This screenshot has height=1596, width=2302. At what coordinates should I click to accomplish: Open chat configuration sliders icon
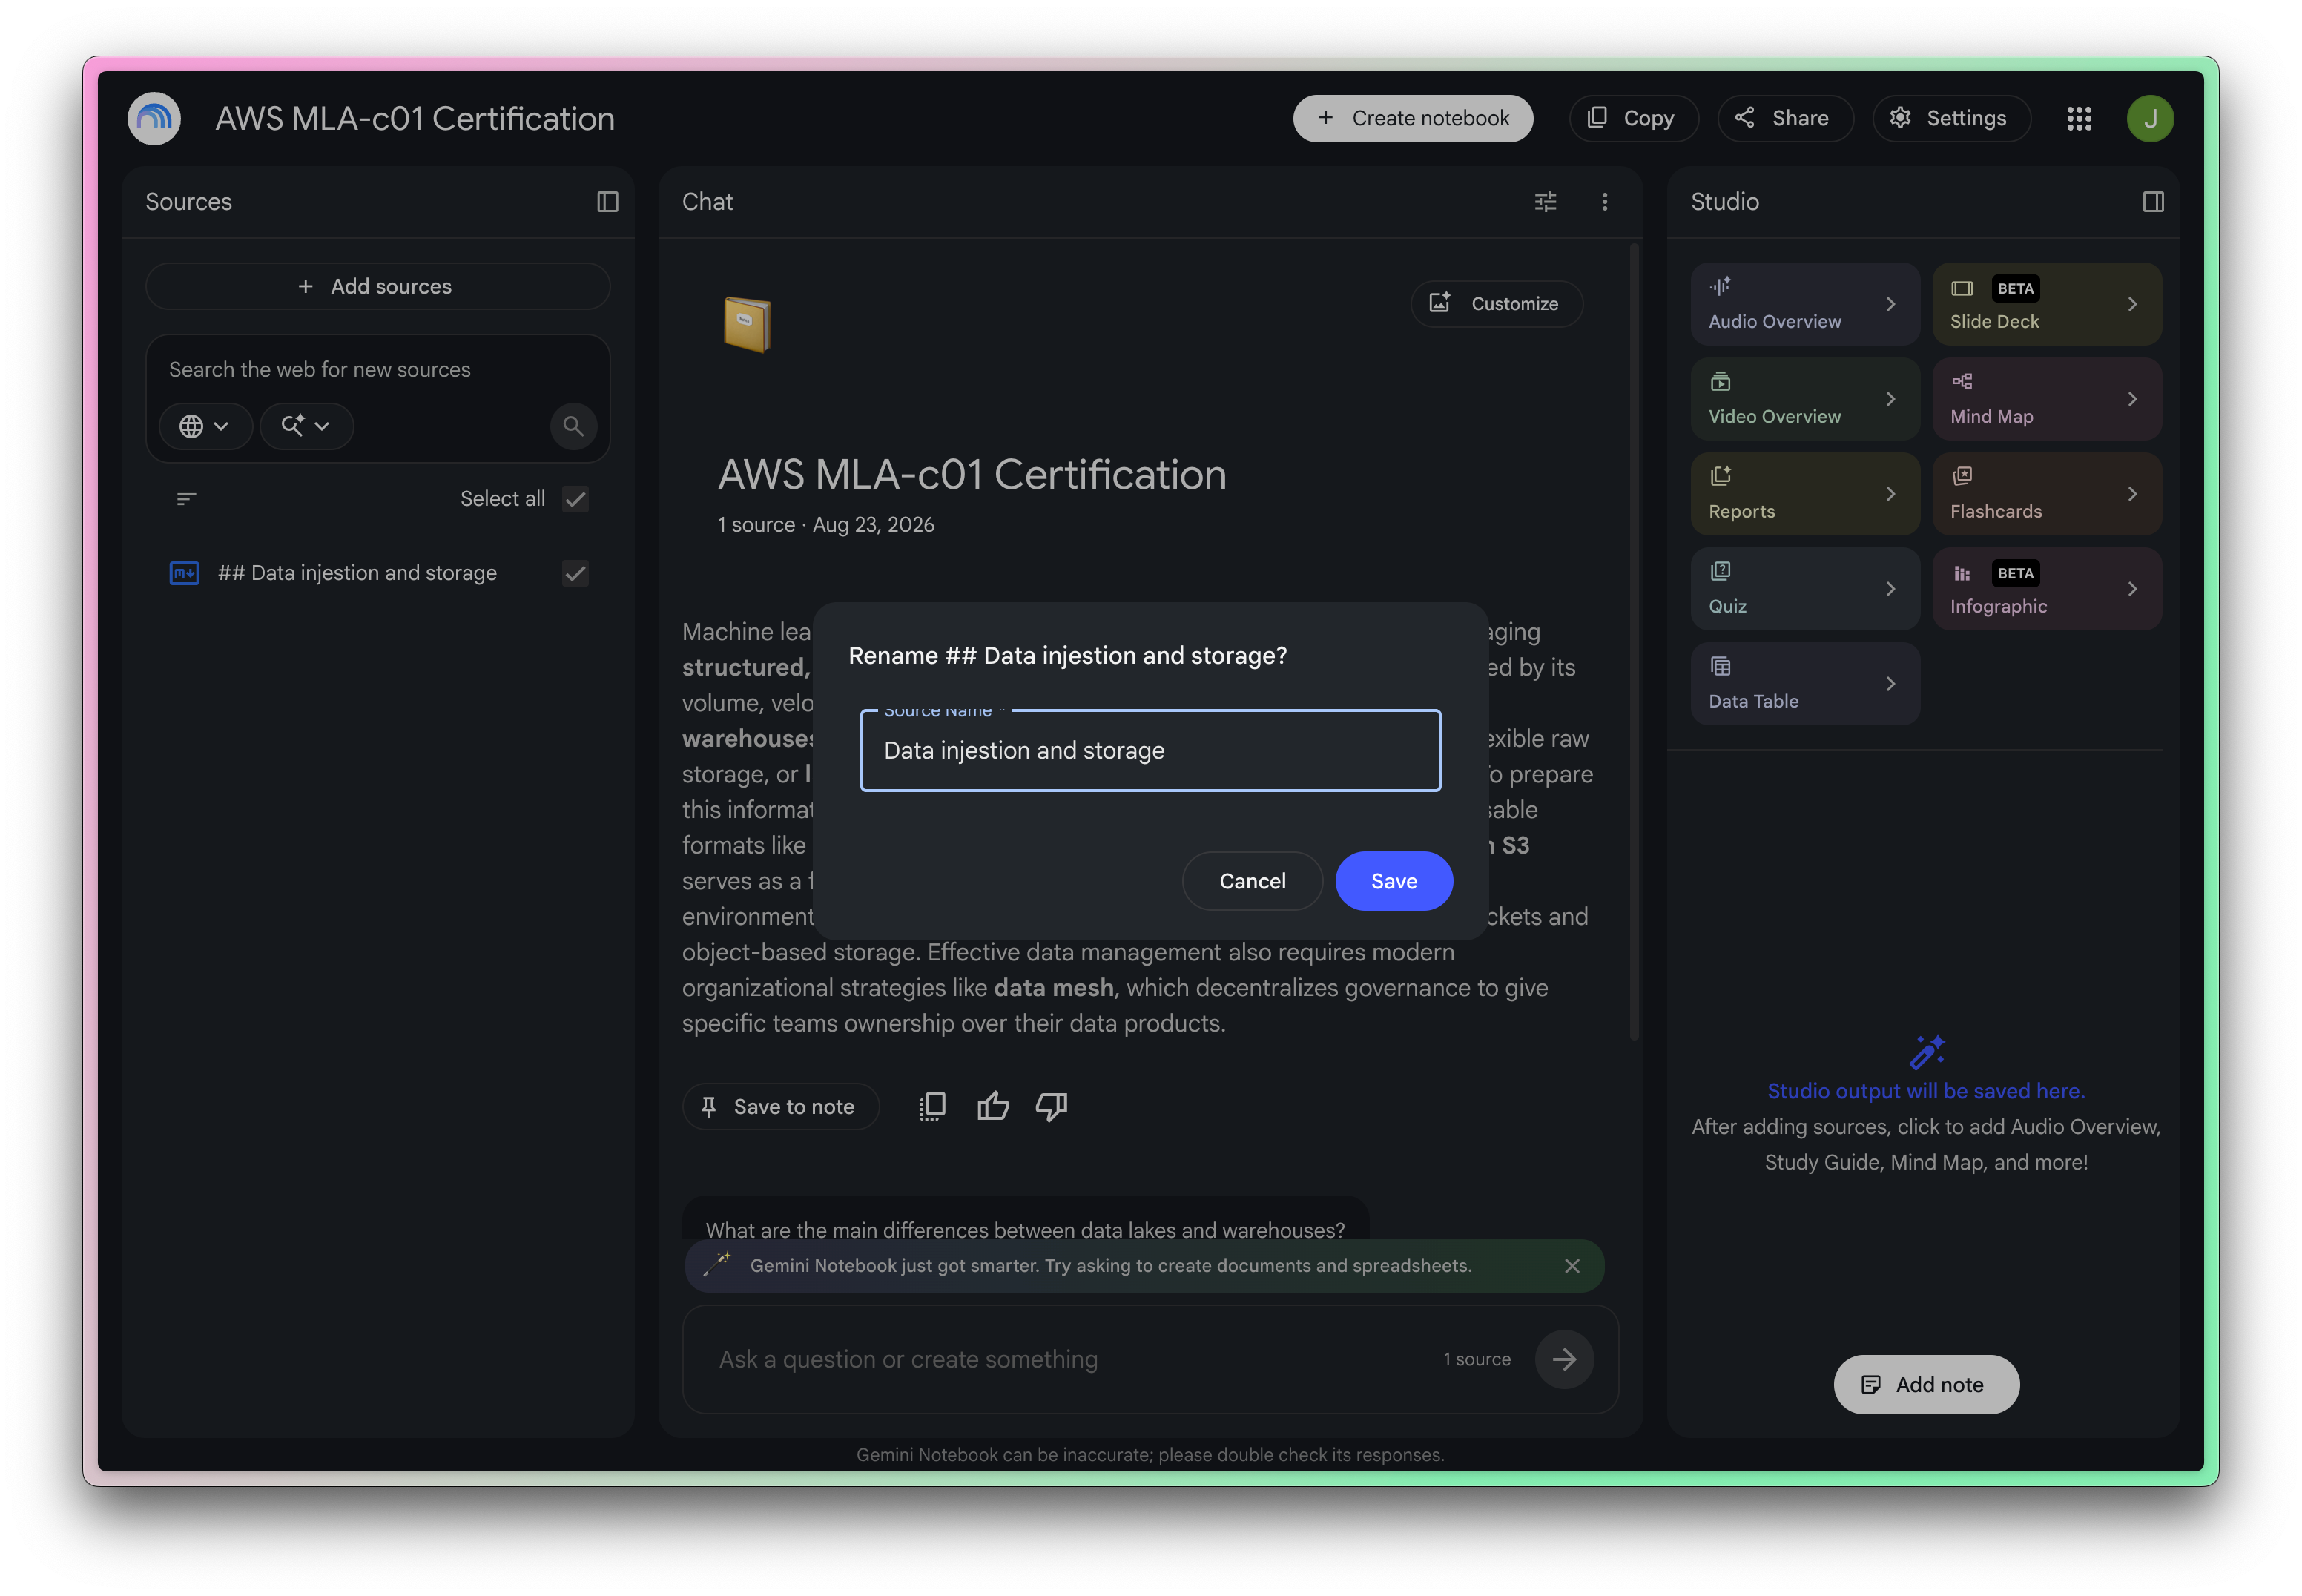click(x=1545, y=202)
